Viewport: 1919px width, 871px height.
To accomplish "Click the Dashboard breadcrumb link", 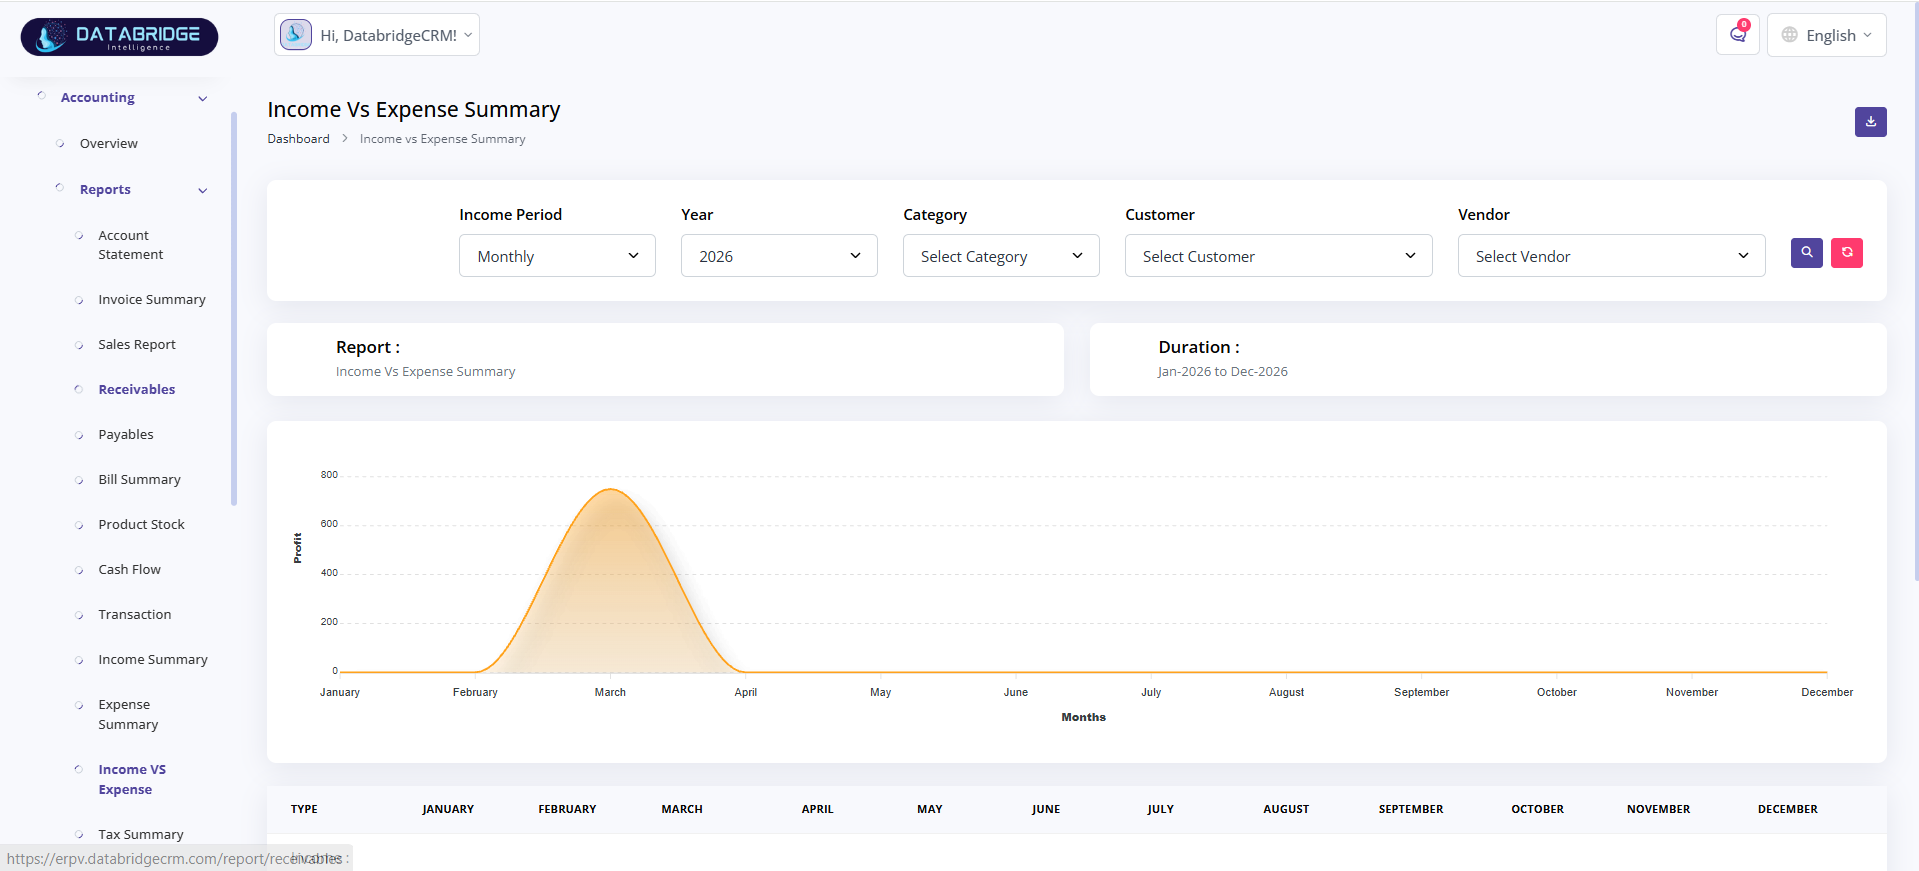I will [x=298, y=139].
